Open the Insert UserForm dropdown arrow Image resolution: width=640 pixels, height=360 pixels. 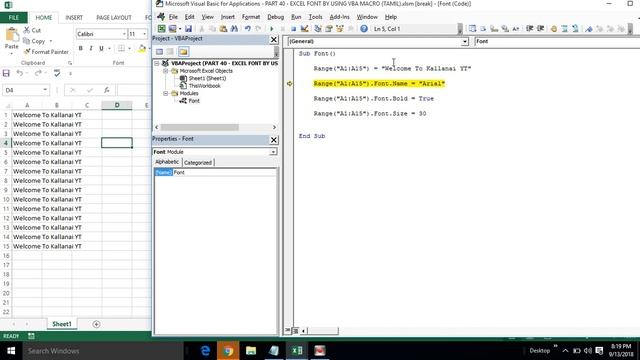180,29
